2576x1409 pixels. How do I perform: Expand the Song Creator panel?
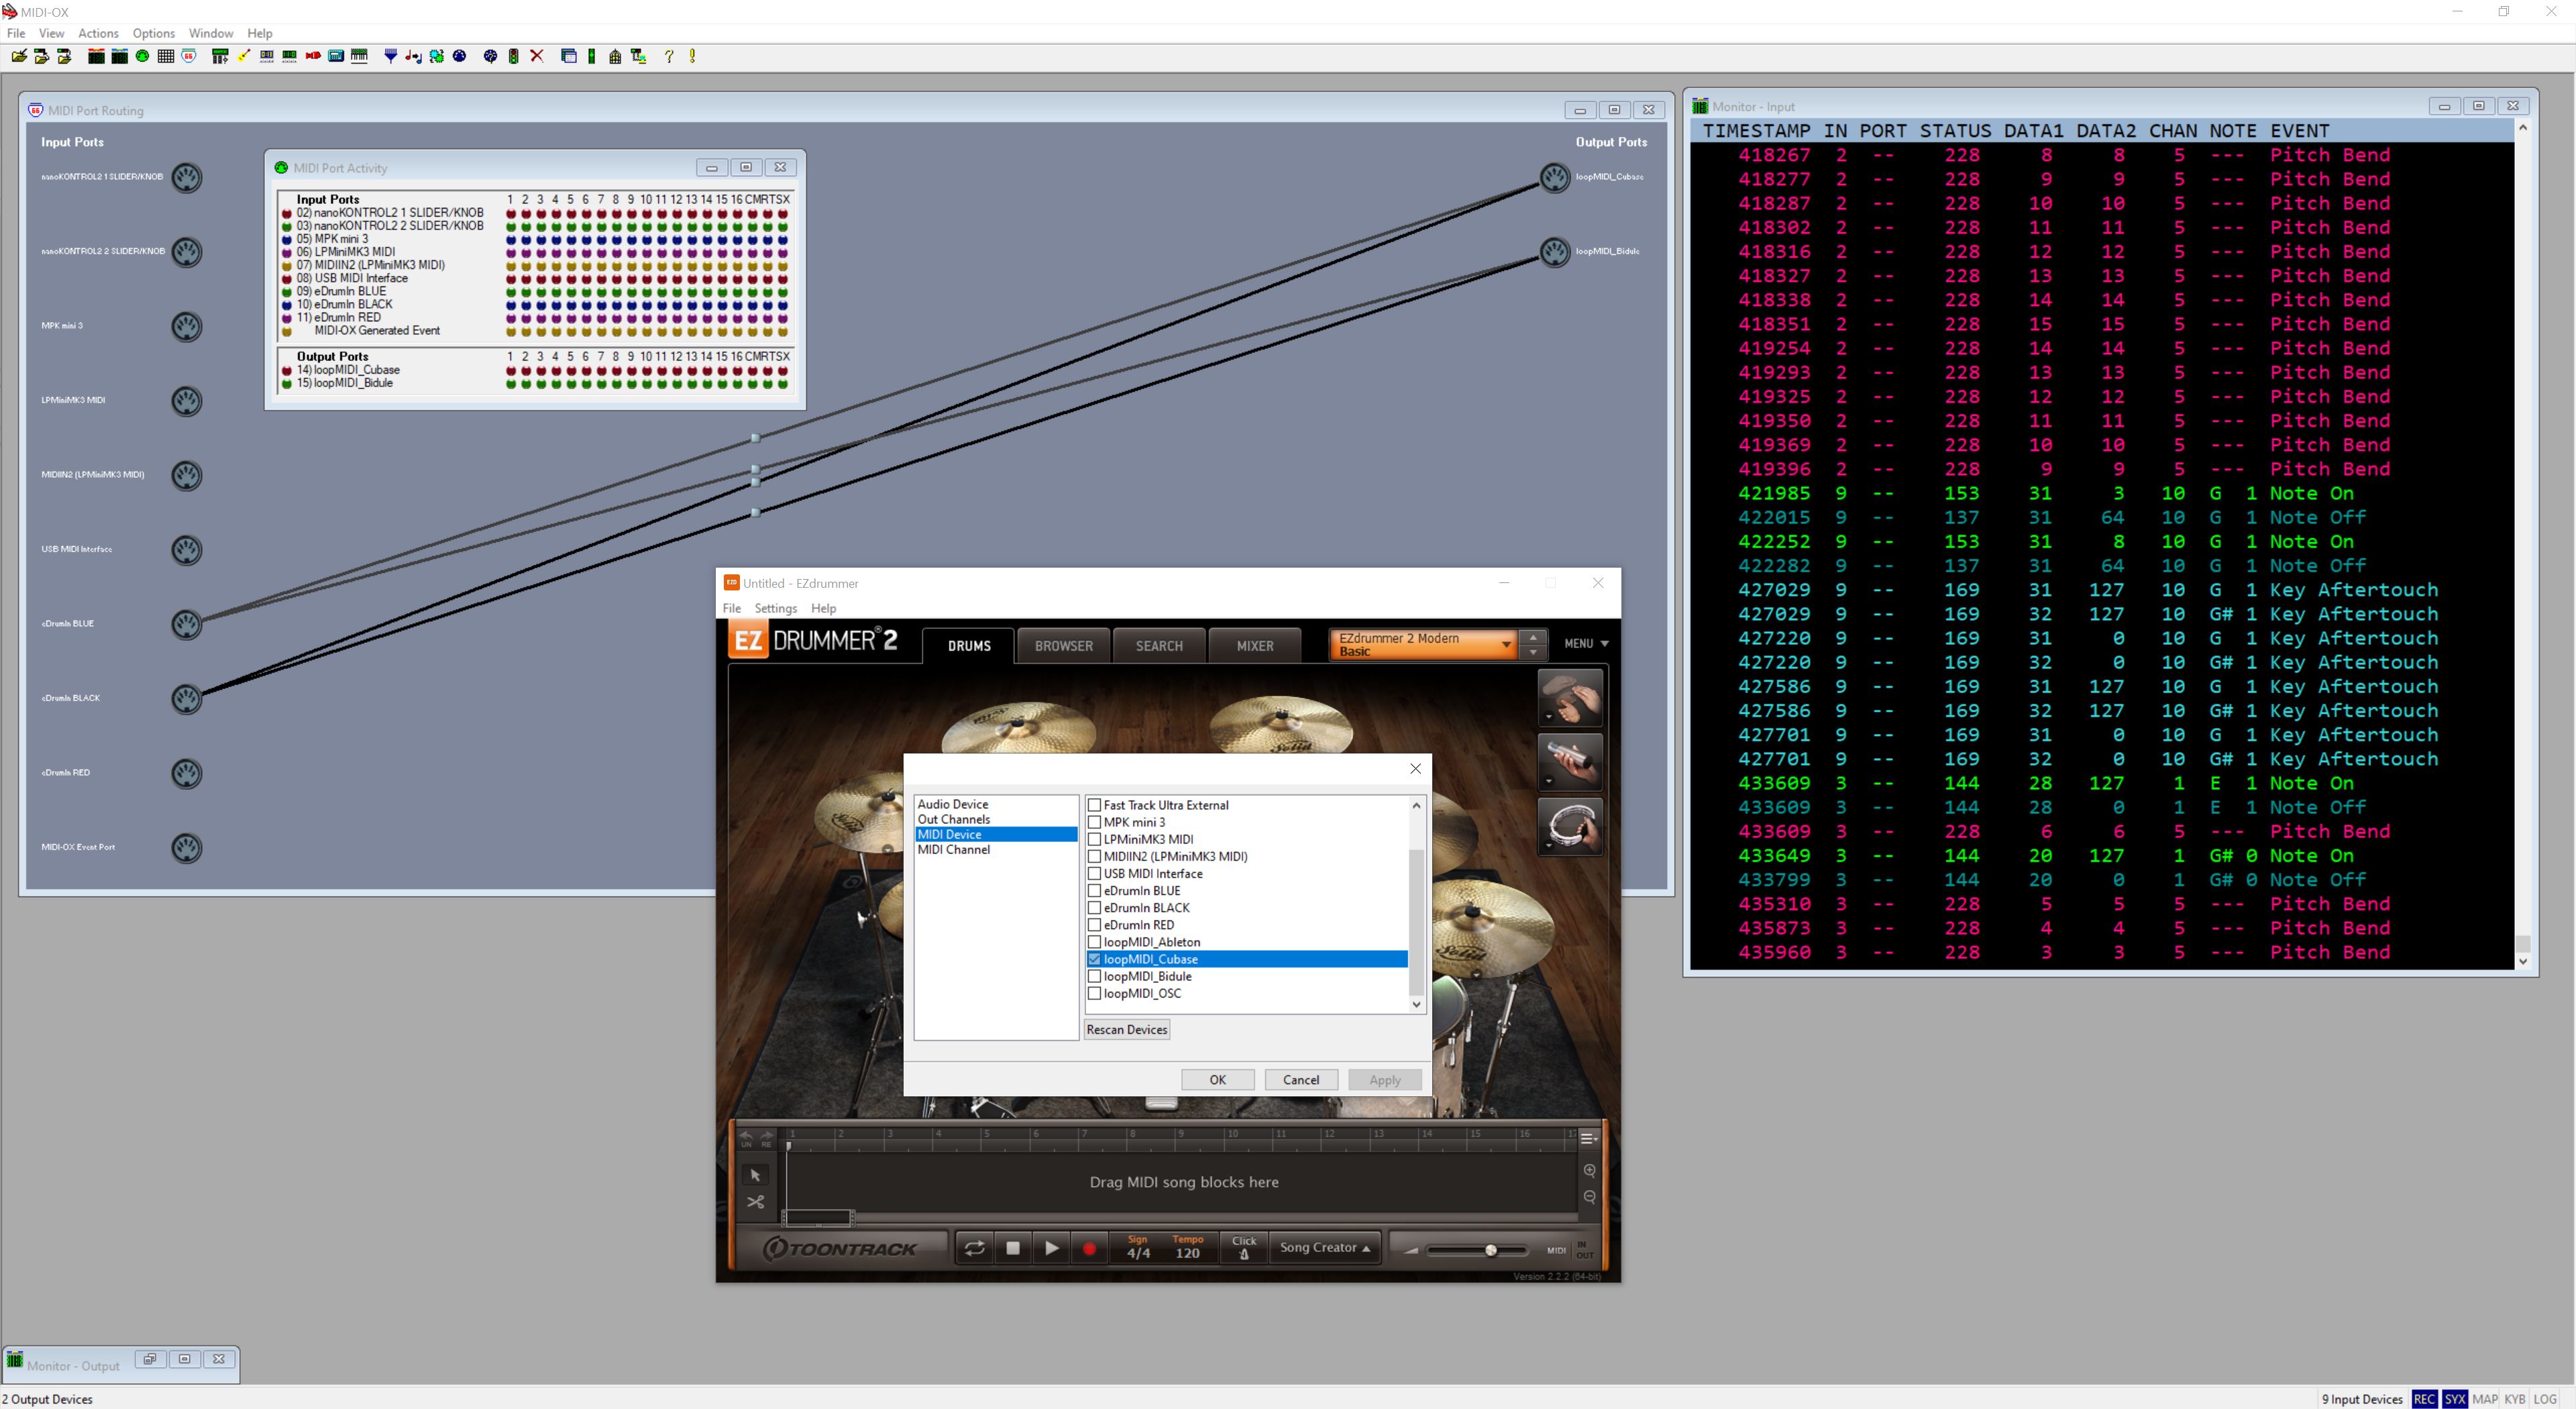(x=1325, y=1248)
